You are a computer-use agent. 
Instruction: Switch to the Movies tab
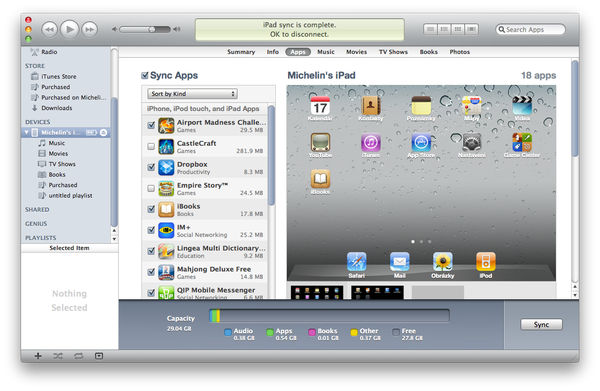coord(356,52)
